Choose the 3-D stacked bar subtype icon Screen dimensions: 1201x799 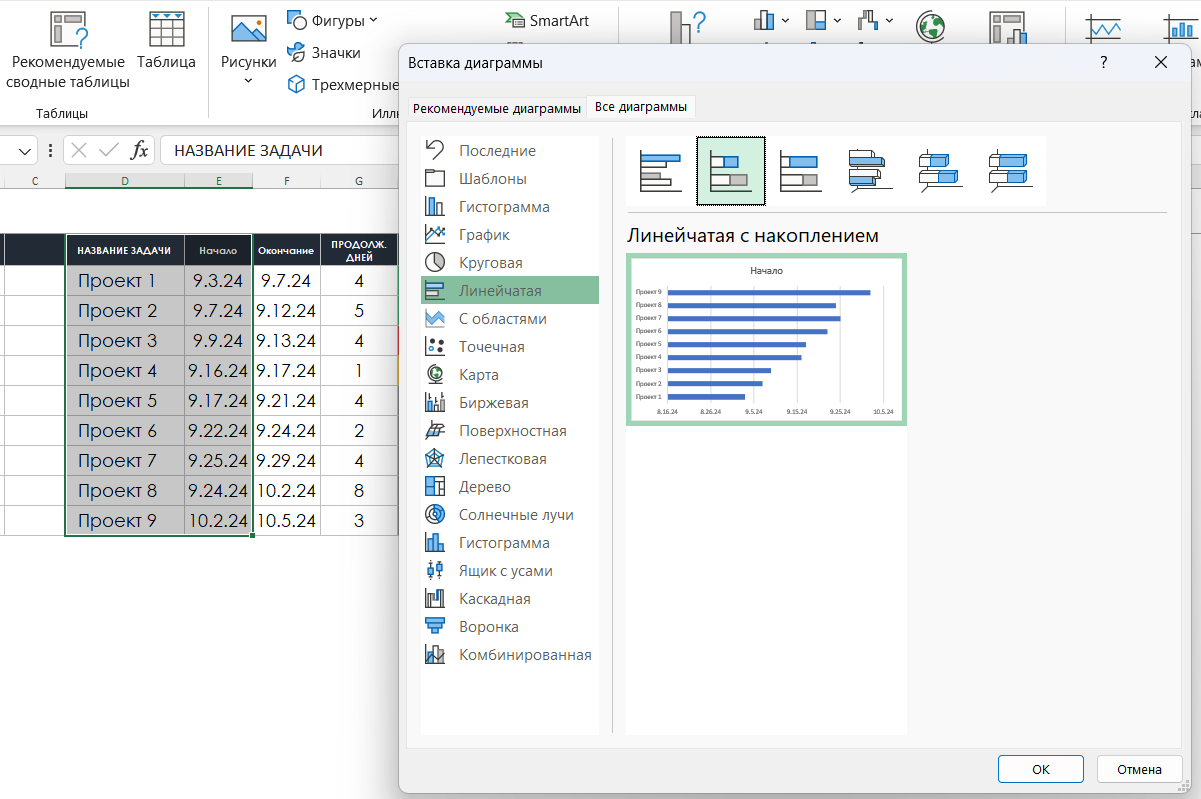pyautogui.click(x=940, y=171)
